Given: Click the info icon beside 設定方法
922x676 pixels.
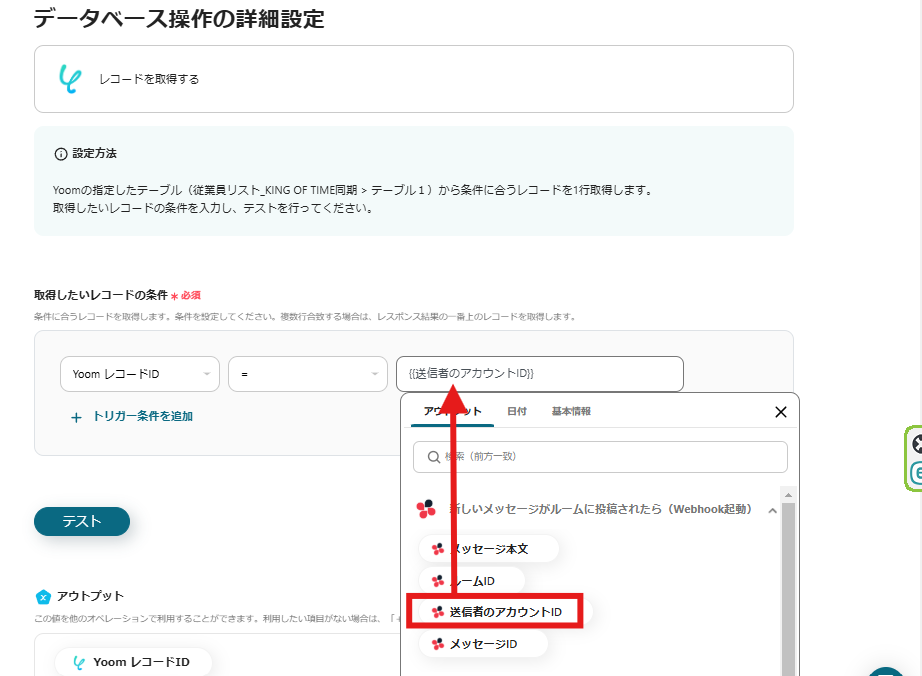Looking at the screenshot, I should click(61, 154).
